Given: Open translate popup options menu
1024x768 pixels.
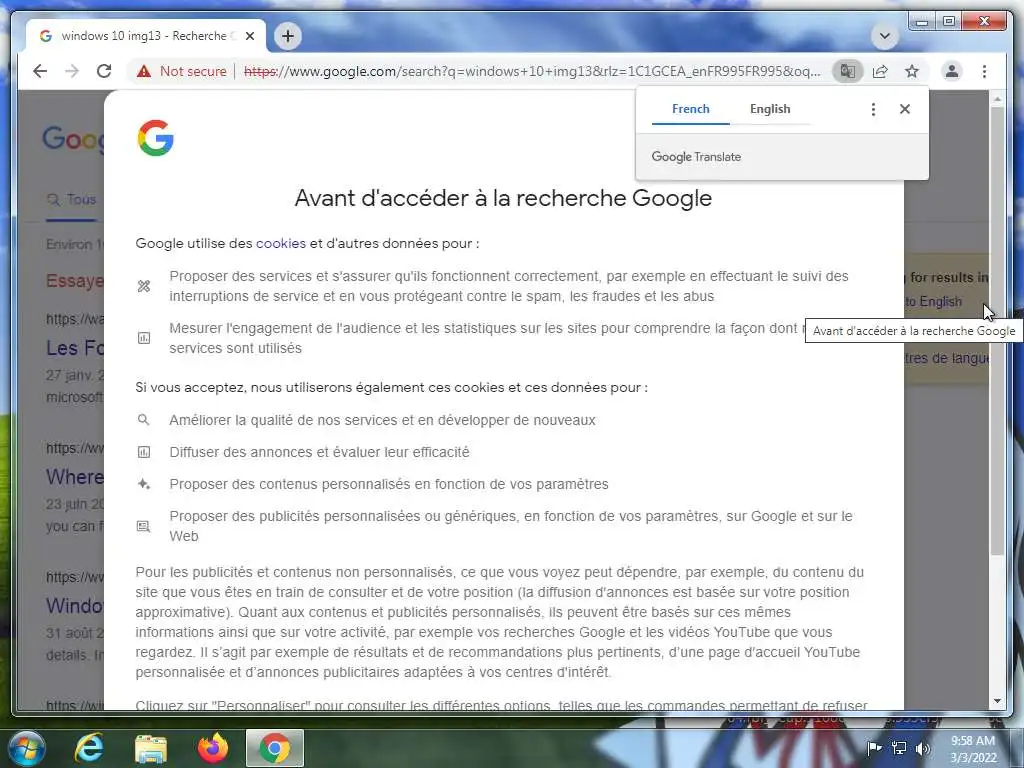Looking at the screenshot, I should [873, 109].
